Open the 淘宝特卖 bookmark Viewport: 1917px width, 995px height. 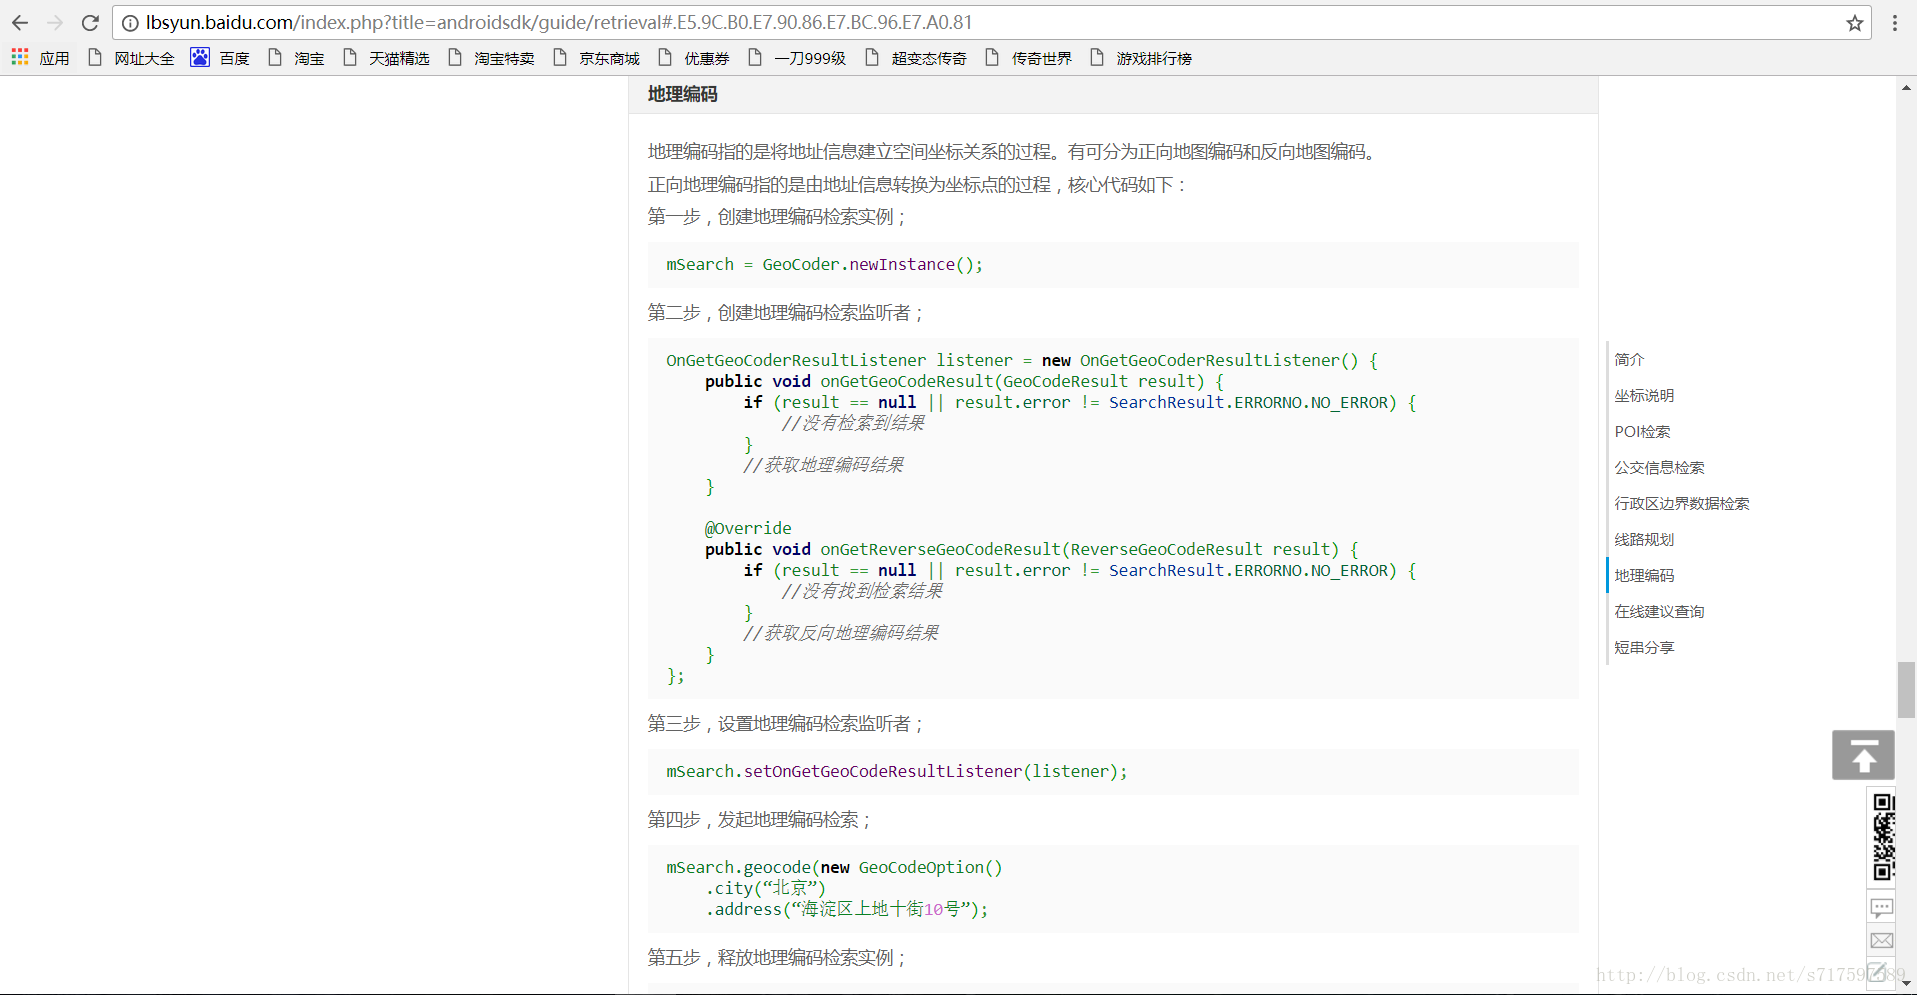point(491,58)
